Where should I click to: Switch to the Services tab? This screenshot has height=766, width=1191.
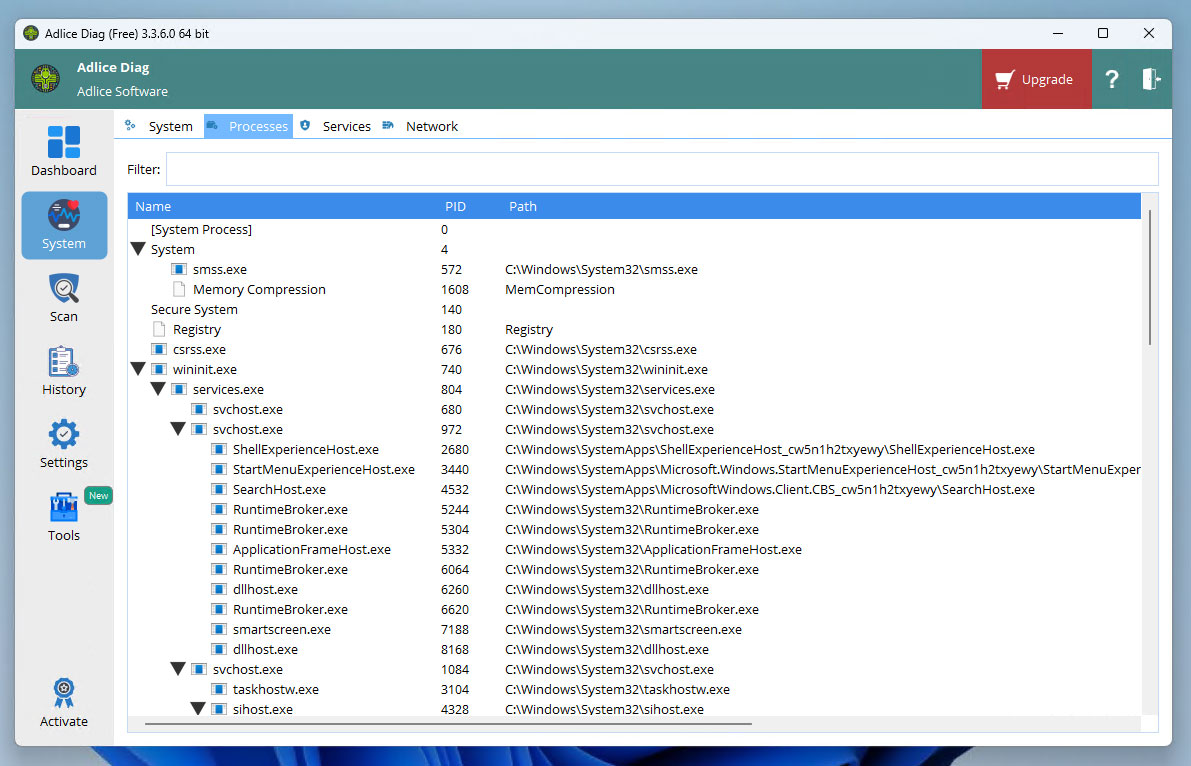[346, 127]
